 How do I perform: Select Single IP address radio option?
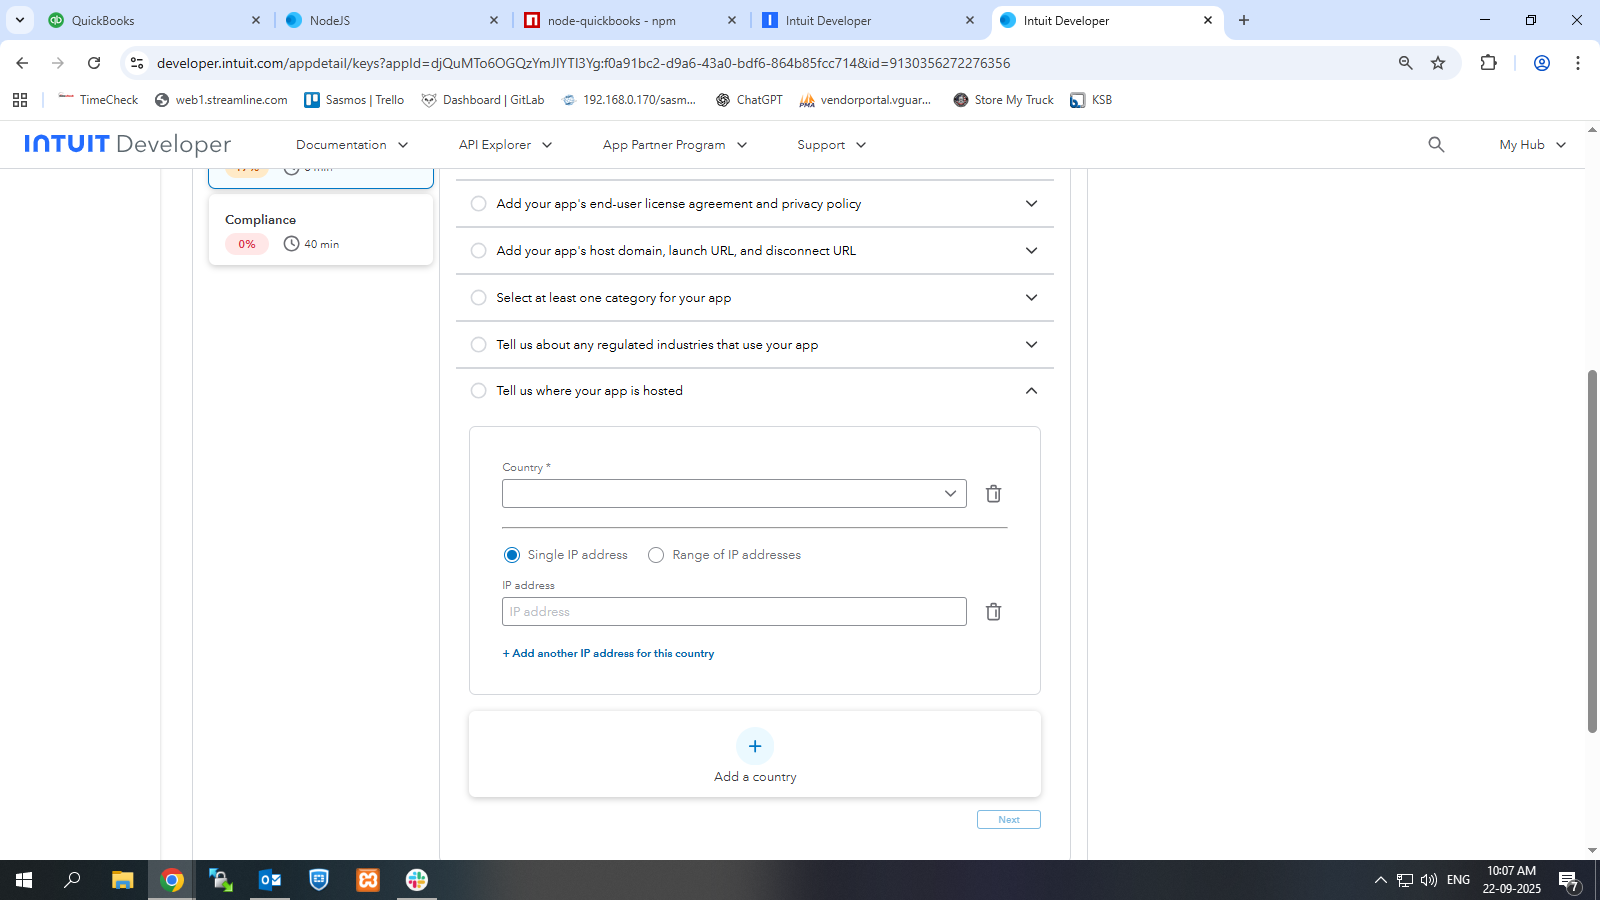(x=512, y=555)
